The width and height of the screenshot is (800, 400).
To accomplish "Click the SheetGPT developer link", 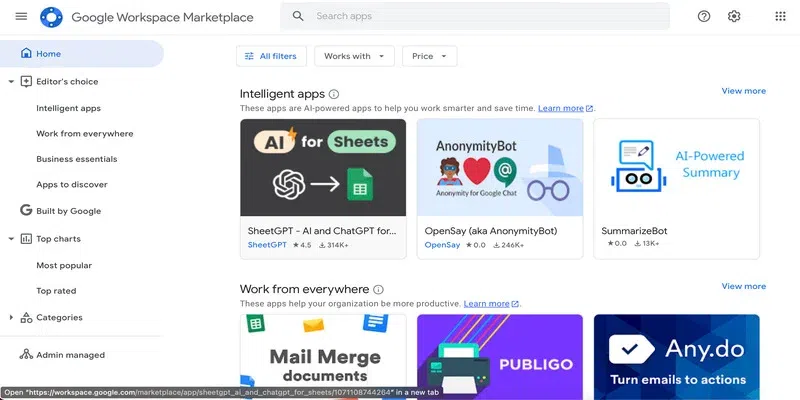I will click(x=267, y=245).
